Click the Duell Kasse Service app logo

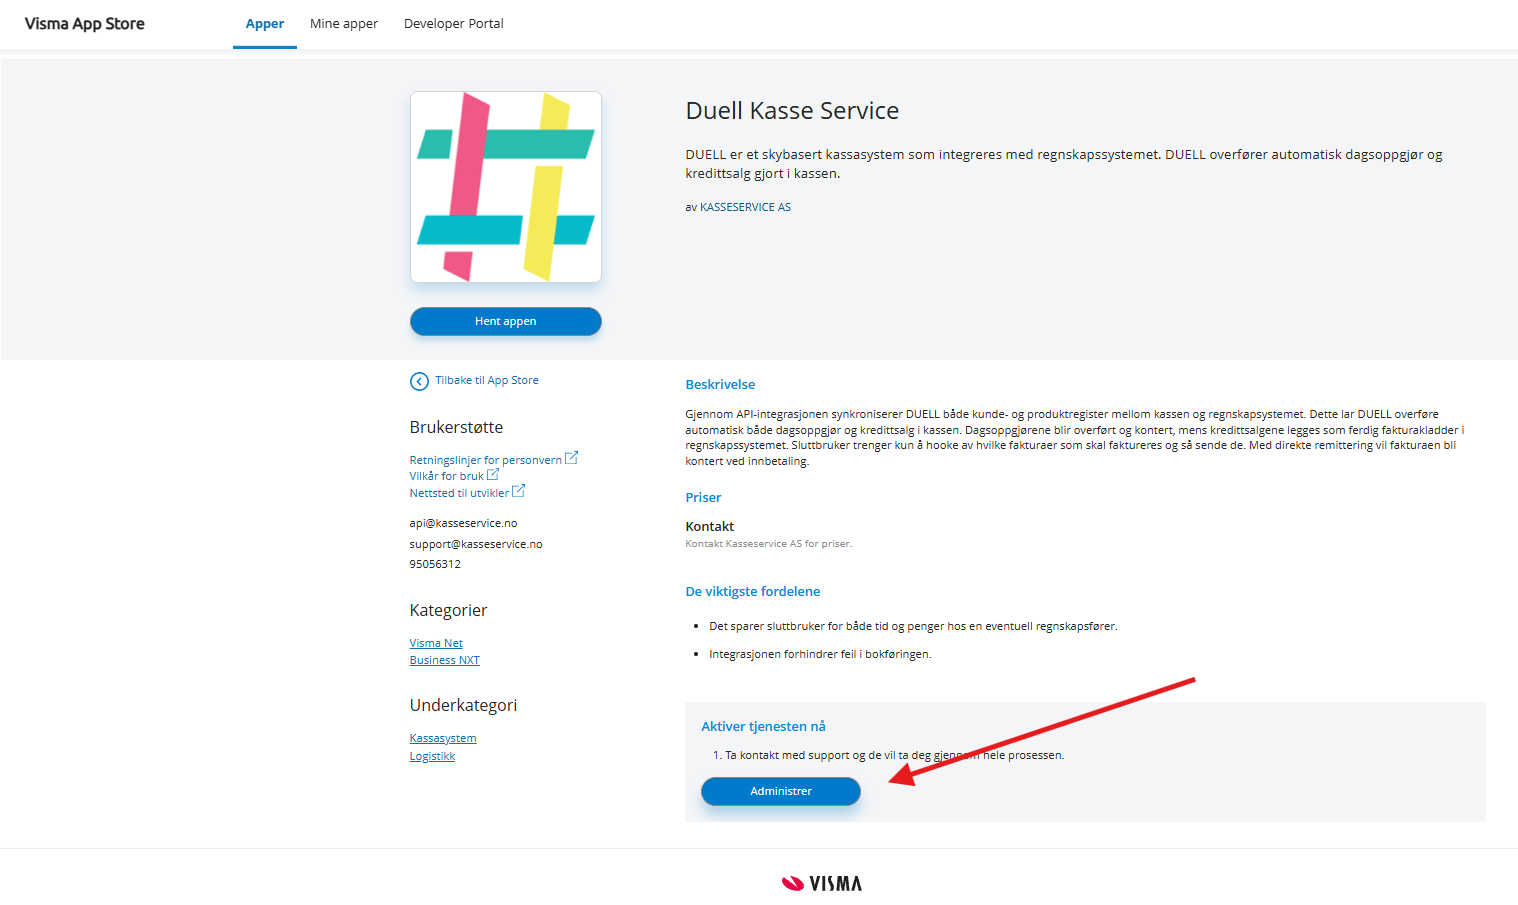click(506, 187)
